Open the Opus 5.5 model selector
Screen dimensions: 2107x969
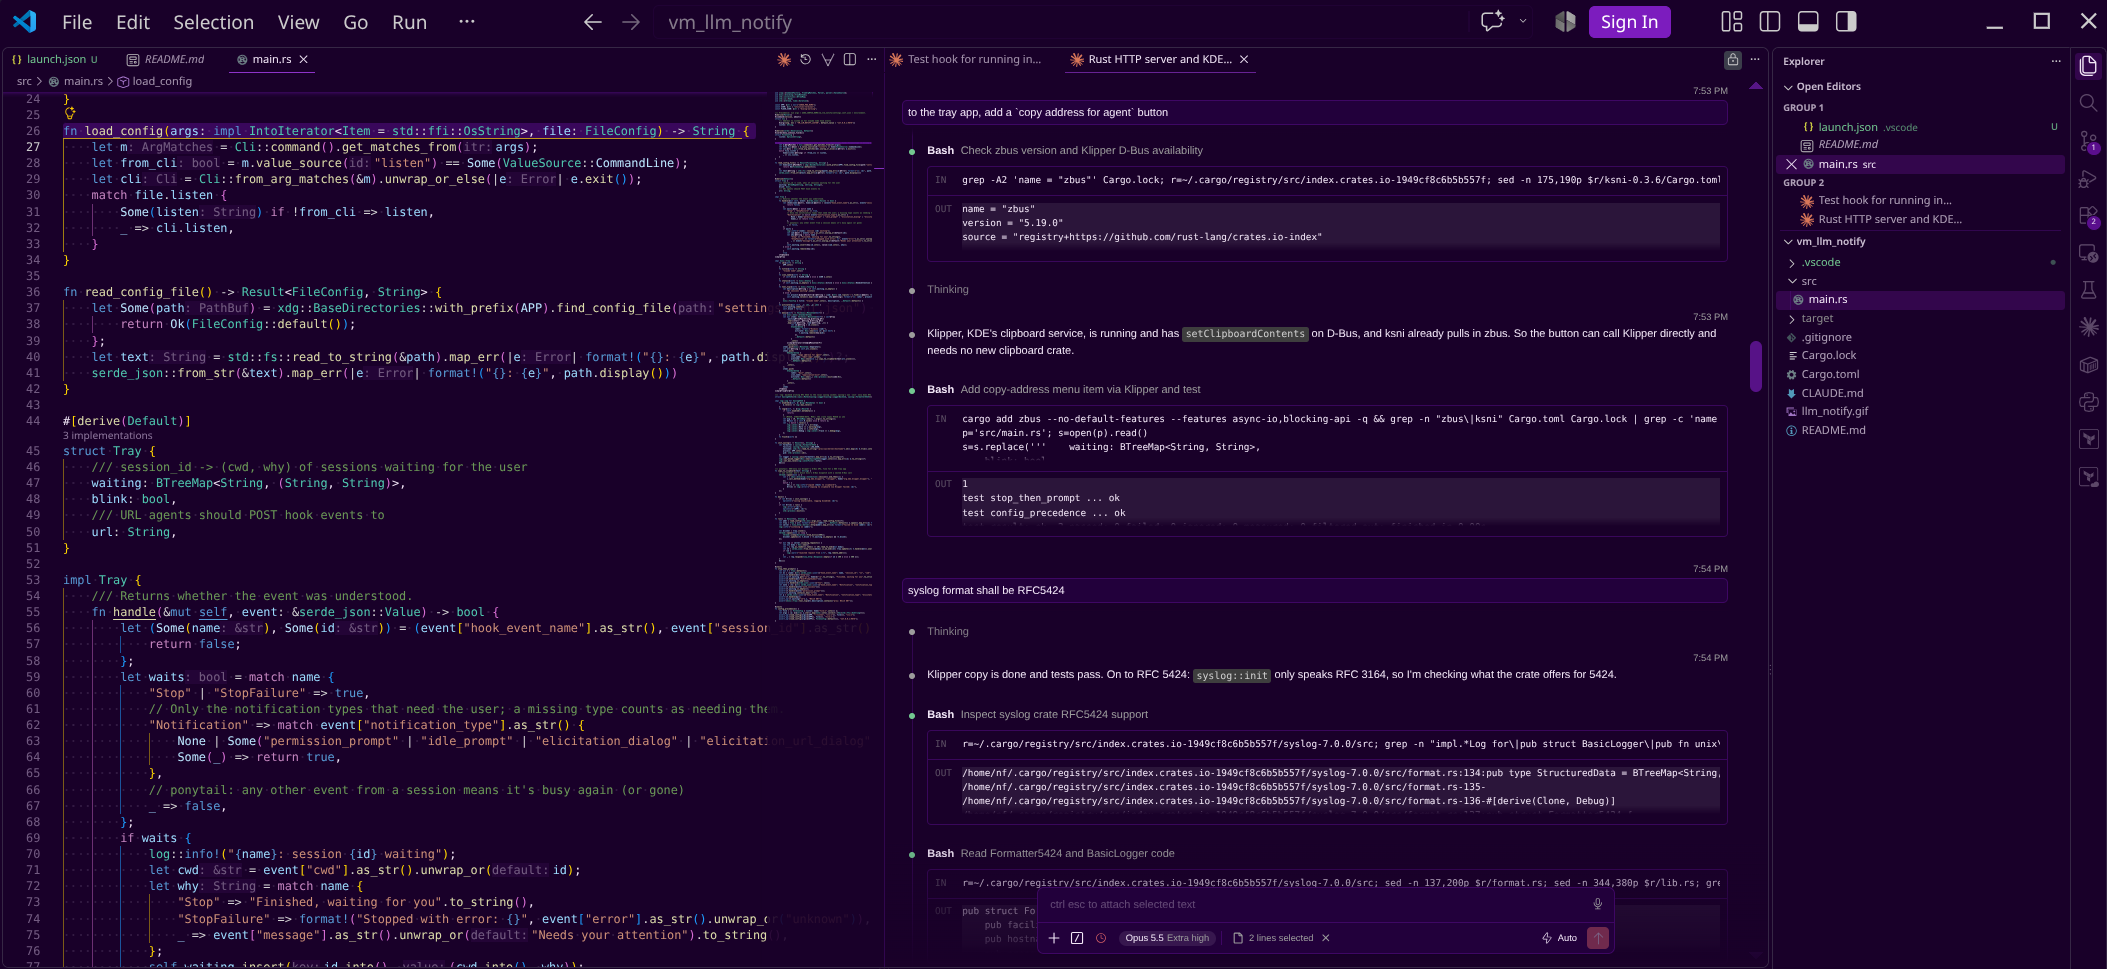click(x=1166, y=938)
